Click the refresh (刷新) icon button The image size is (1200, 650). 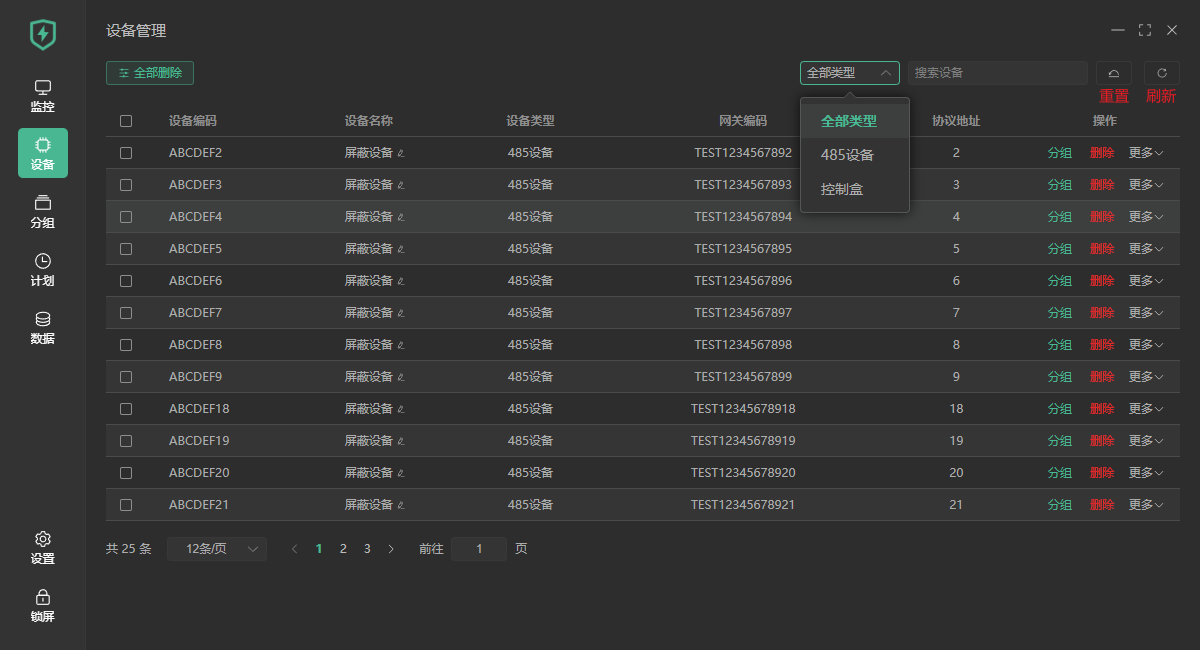[1162, 73]
